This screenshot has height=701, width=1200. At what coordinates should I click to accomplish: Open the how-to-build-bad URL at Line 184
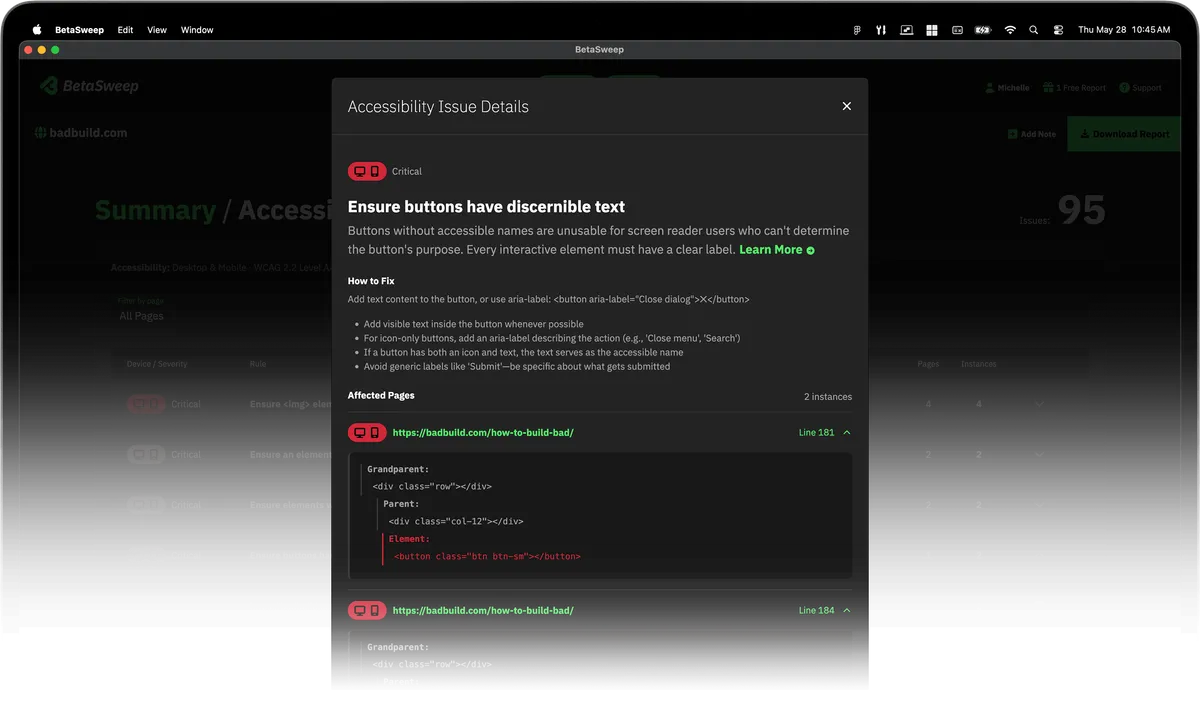(483, 611)
